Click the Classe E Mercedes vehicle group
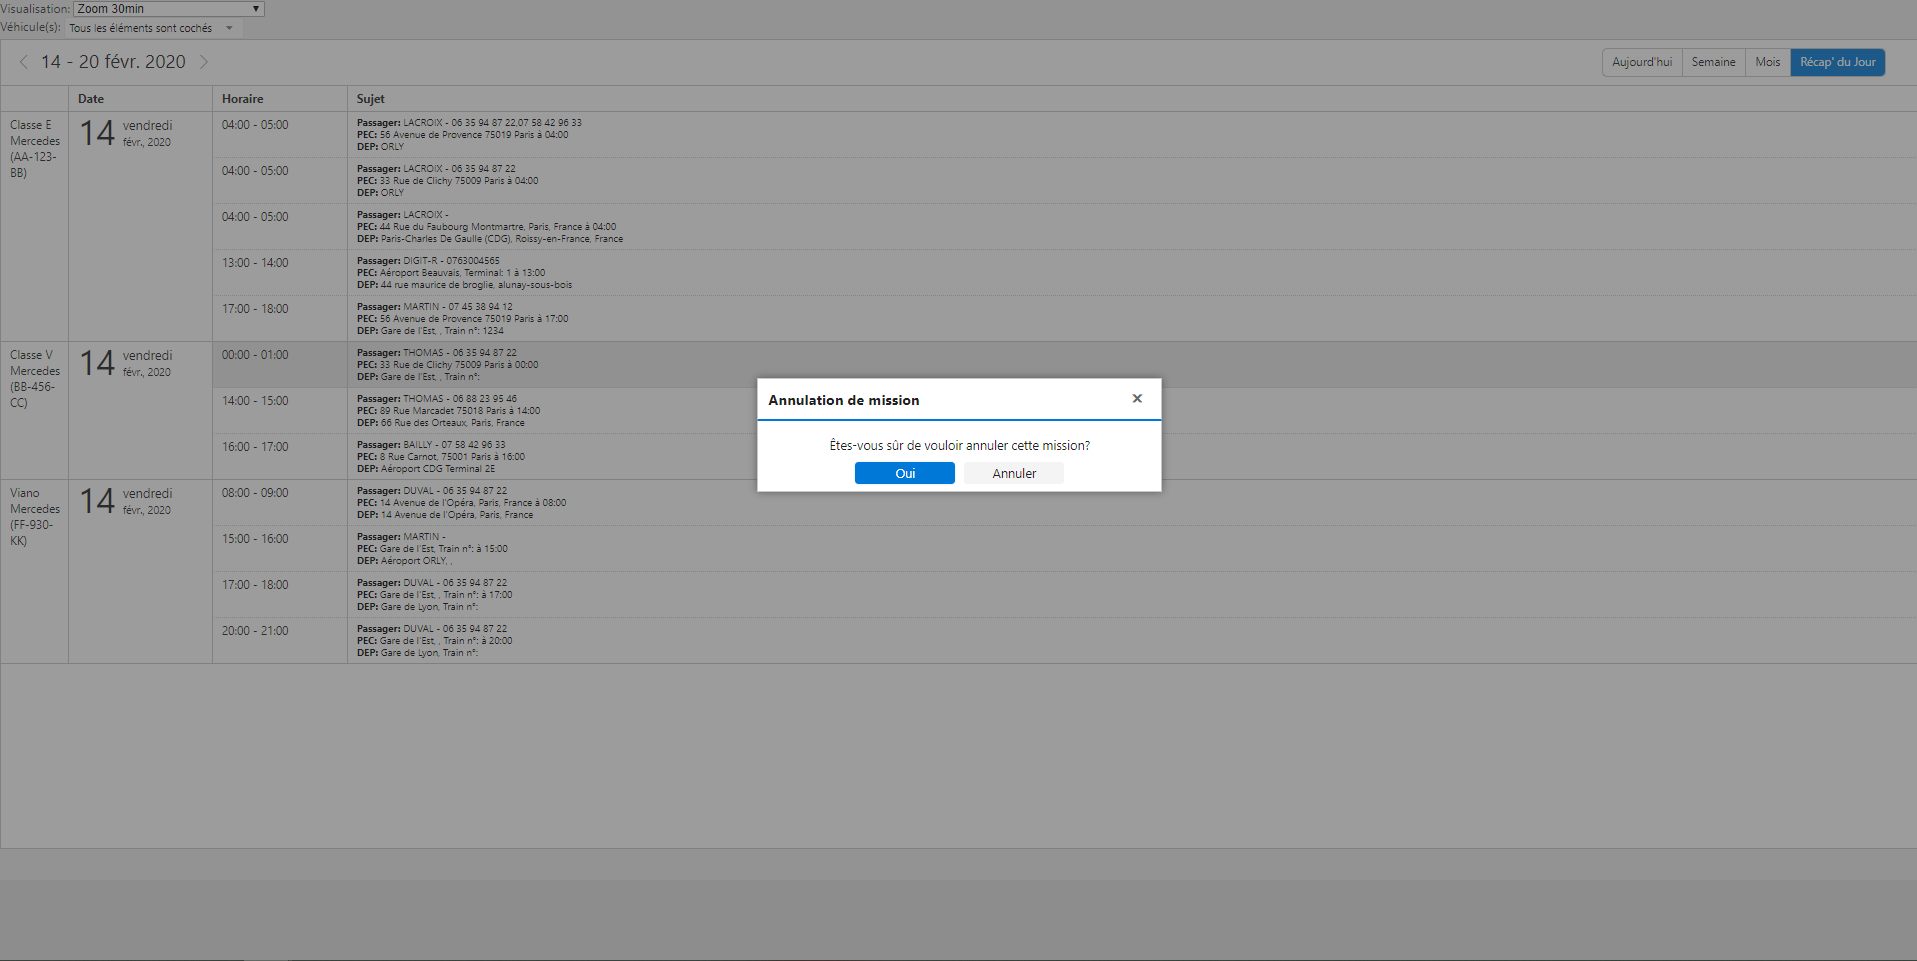Image resolution: width=1917 pixels, height=961 pixels. pyautogui.click(x=34, y=149)
